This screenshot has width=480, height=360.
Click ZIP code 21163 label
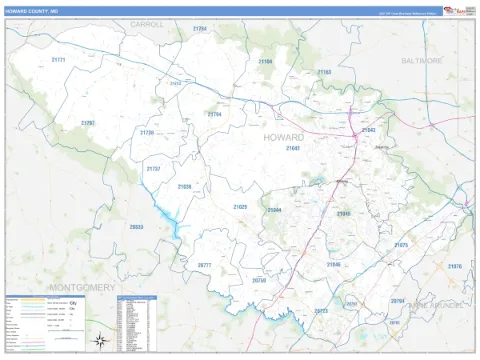click(324, 72)
